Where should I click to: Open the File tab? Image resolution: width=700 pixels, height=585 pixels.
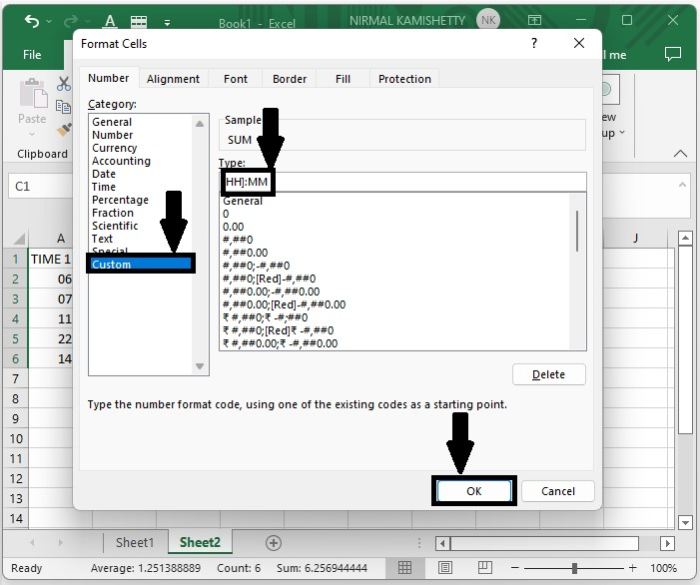pyautogui.click(x=32, y=54)
